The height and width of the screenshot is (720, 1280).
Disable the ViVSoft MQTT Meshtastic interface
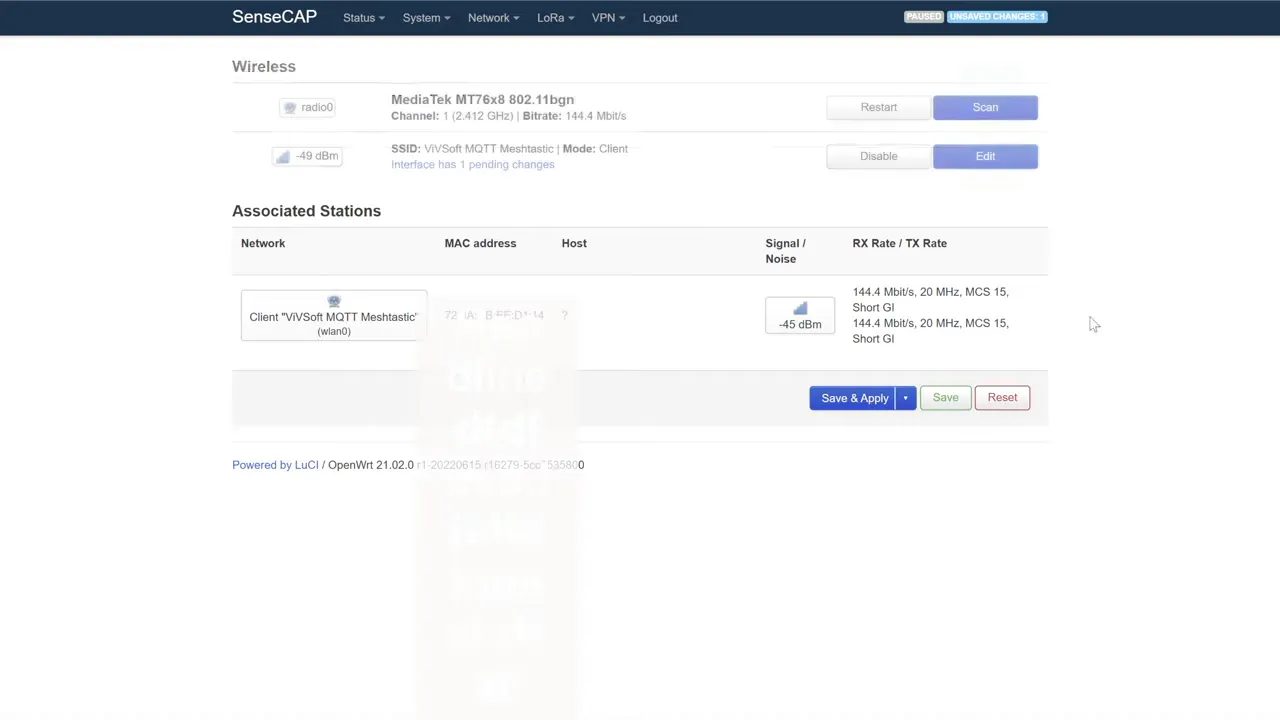point(879,156)
